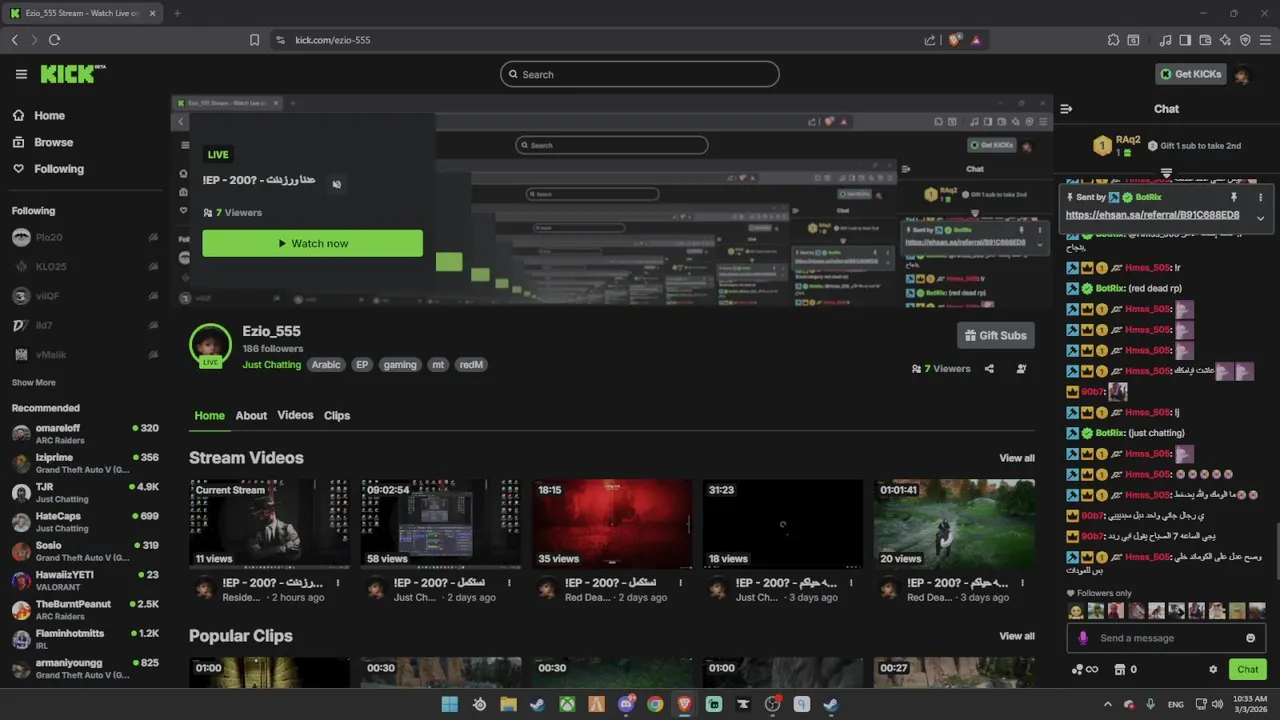
Task: Click the Send a message input field
Action: click(1167, 638)
